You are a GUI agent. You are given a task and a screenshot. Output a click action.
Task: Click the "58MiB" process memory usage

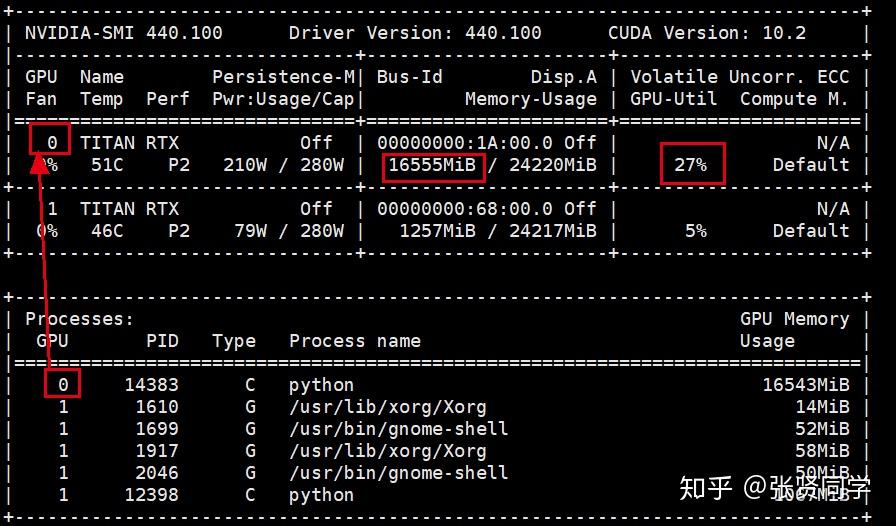tap(822, 451)
